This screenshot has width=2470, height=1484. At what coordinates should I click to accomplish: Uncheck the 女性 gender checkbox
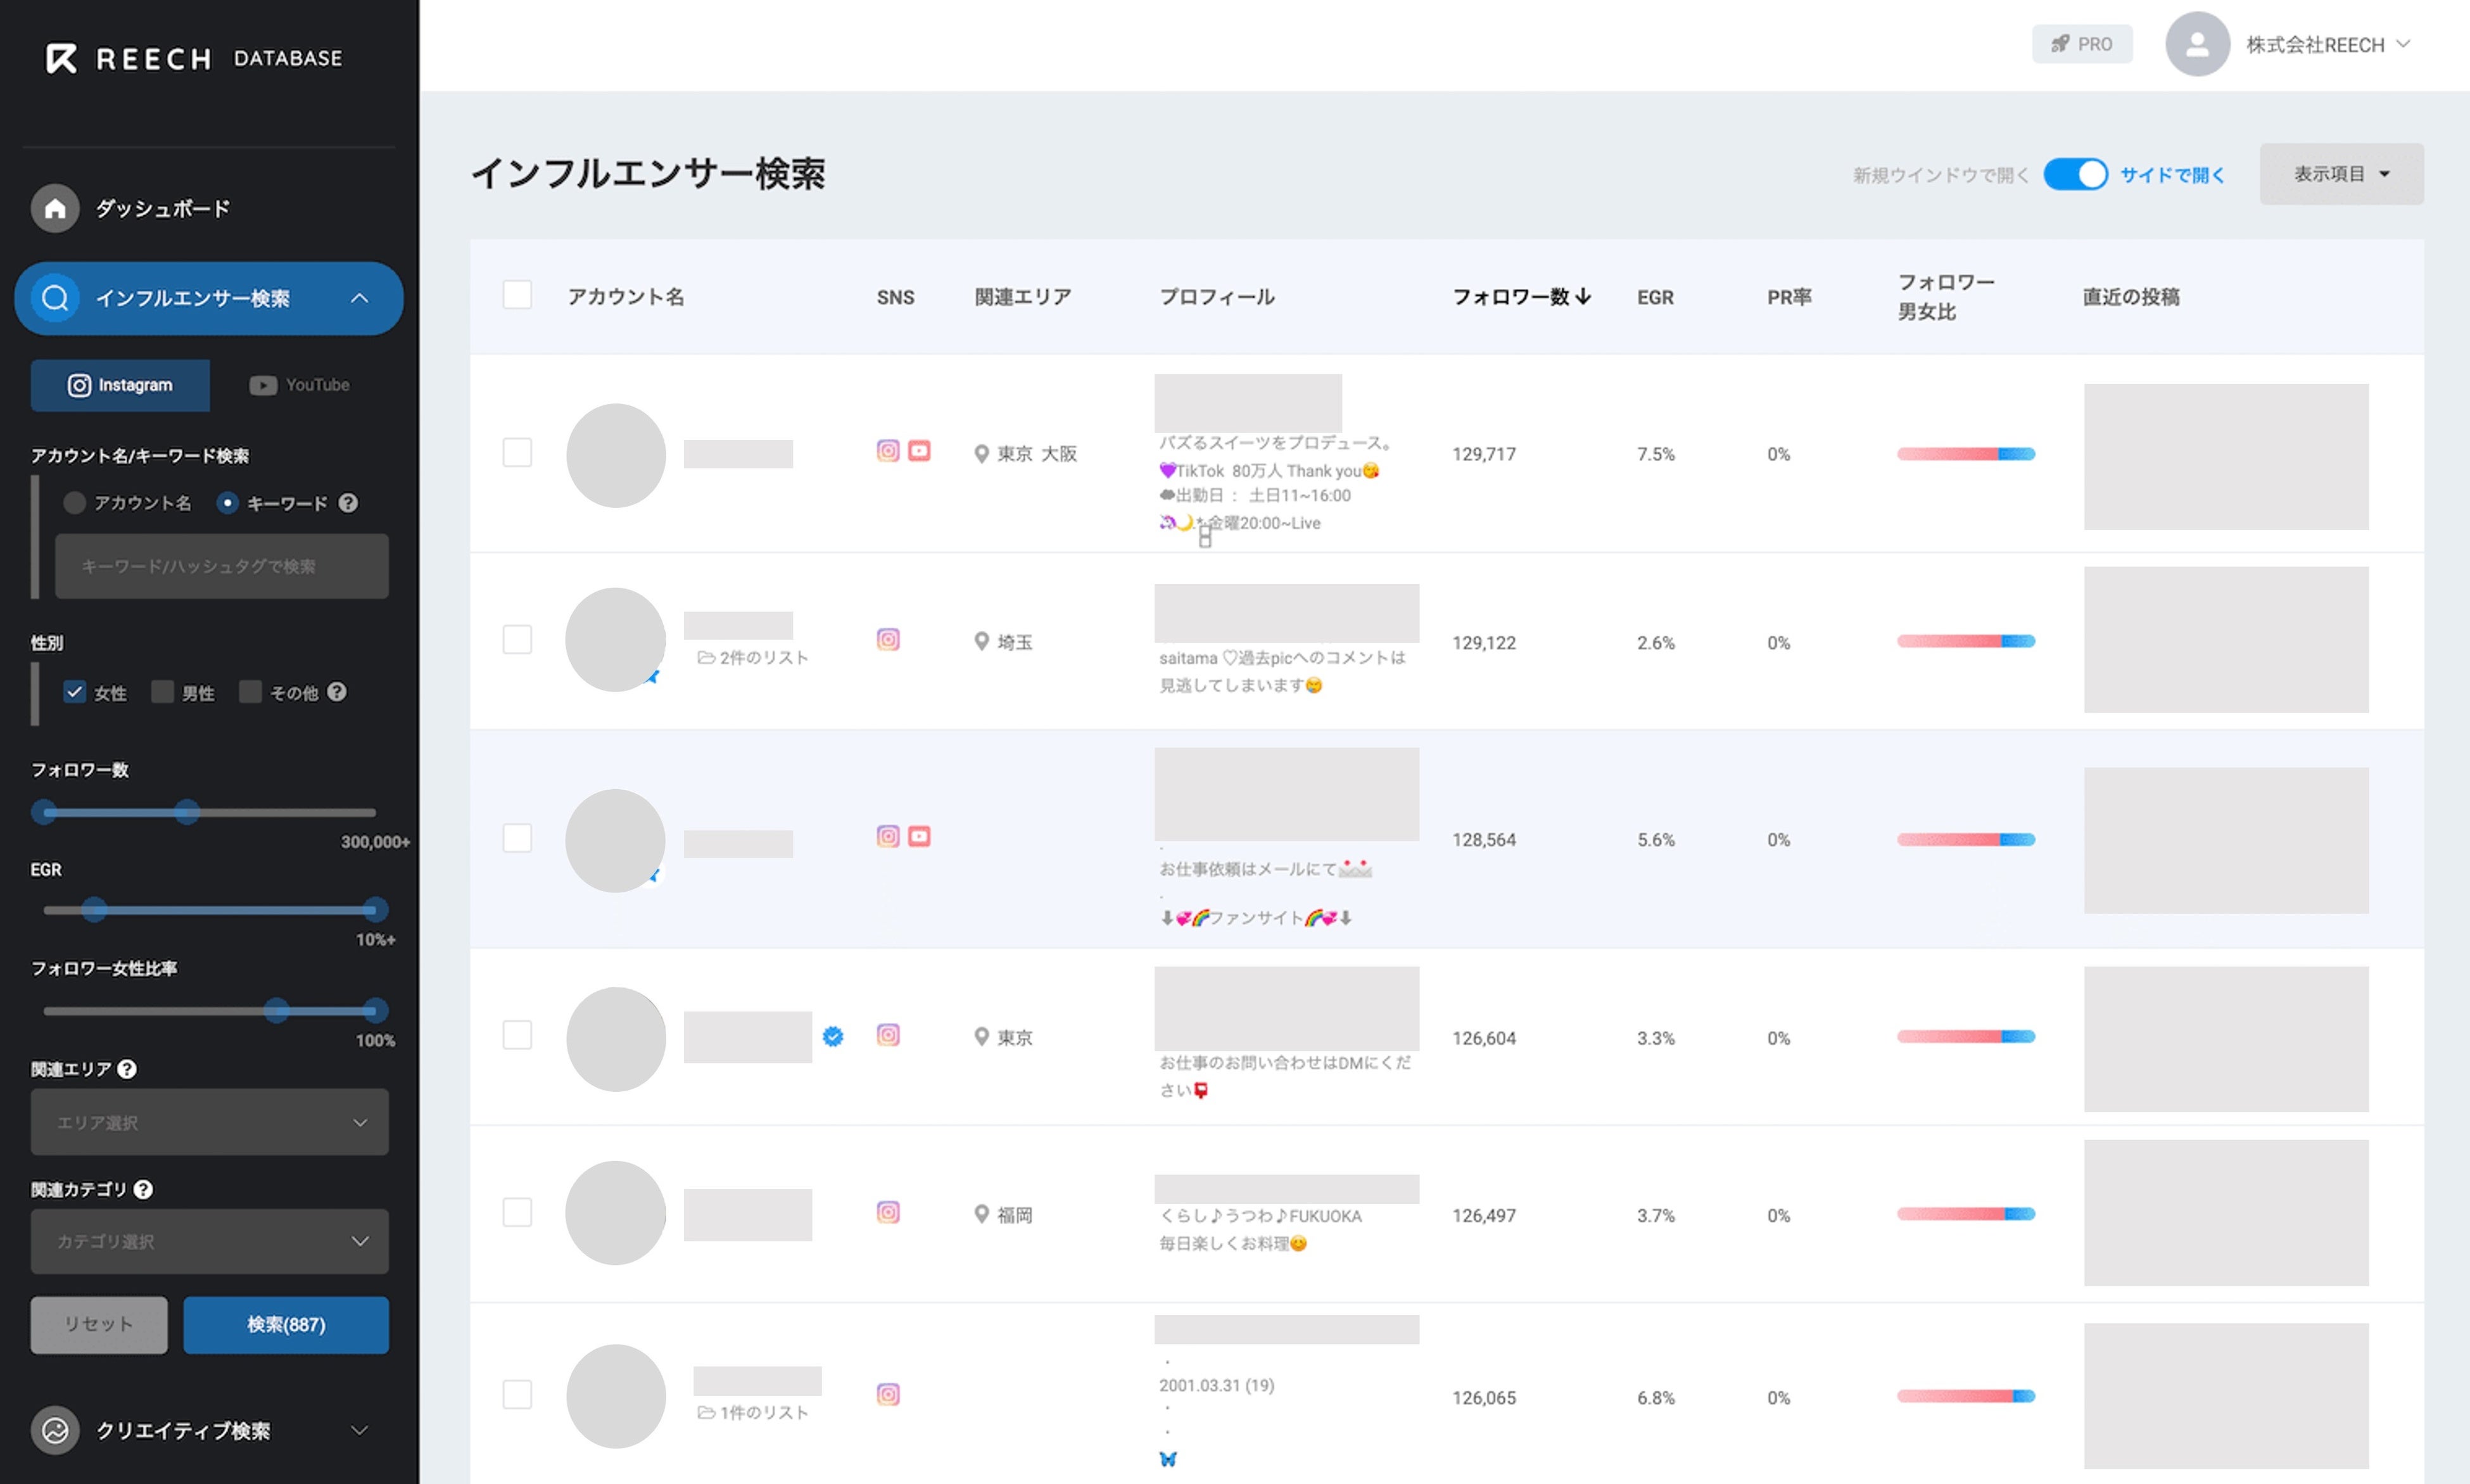click(x=75, y=692)
